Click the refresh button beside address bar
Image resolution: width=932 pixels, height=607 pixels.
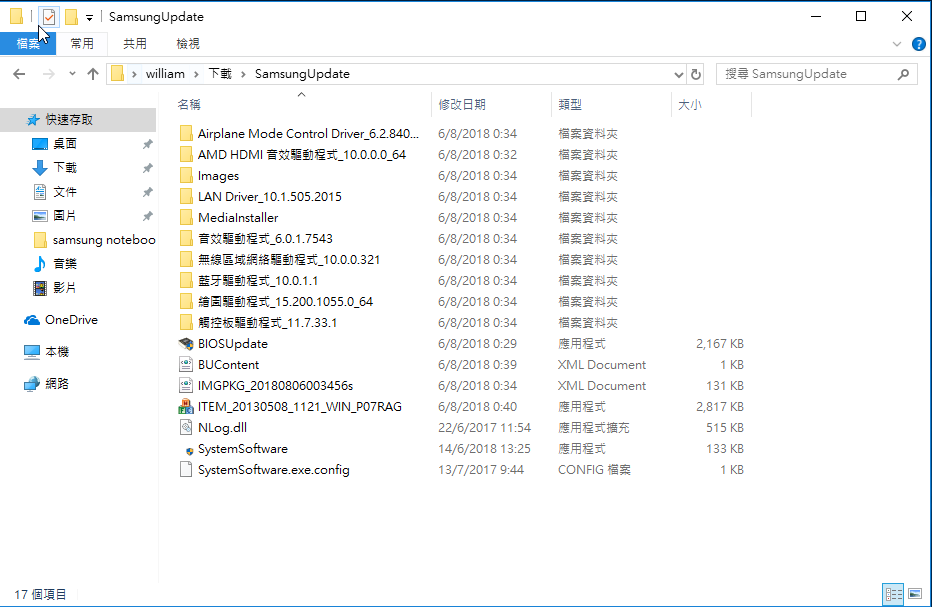(696, 74)
